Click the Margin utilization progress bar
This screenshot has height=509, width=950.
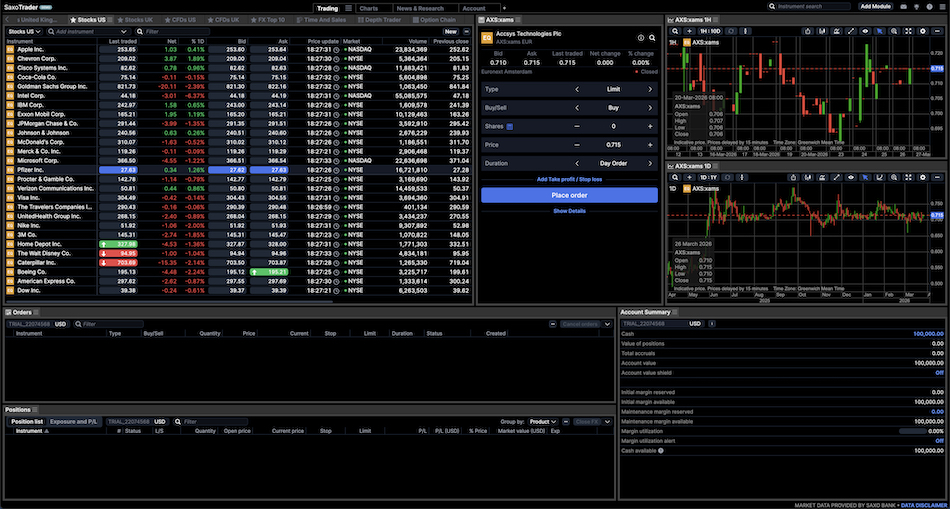915,431
